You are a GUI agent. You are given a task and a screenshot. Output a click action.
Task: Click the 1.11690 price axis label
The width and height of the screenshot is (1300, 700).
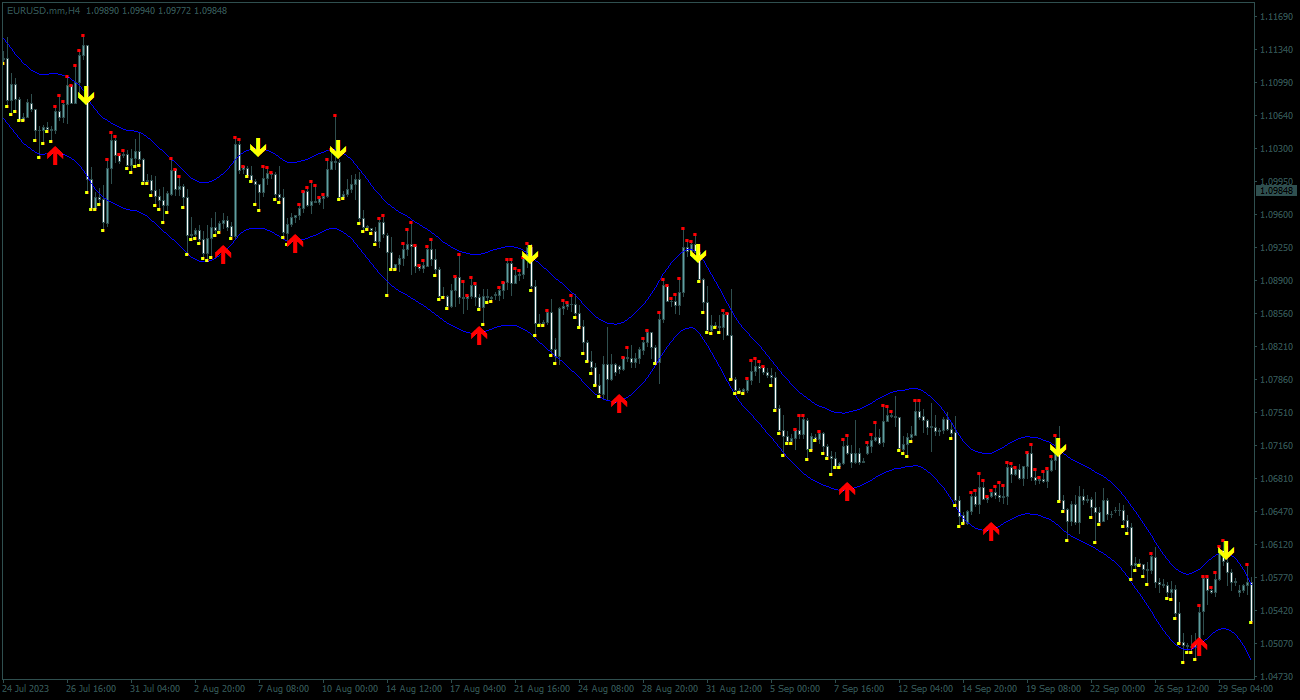[1276, 17]
